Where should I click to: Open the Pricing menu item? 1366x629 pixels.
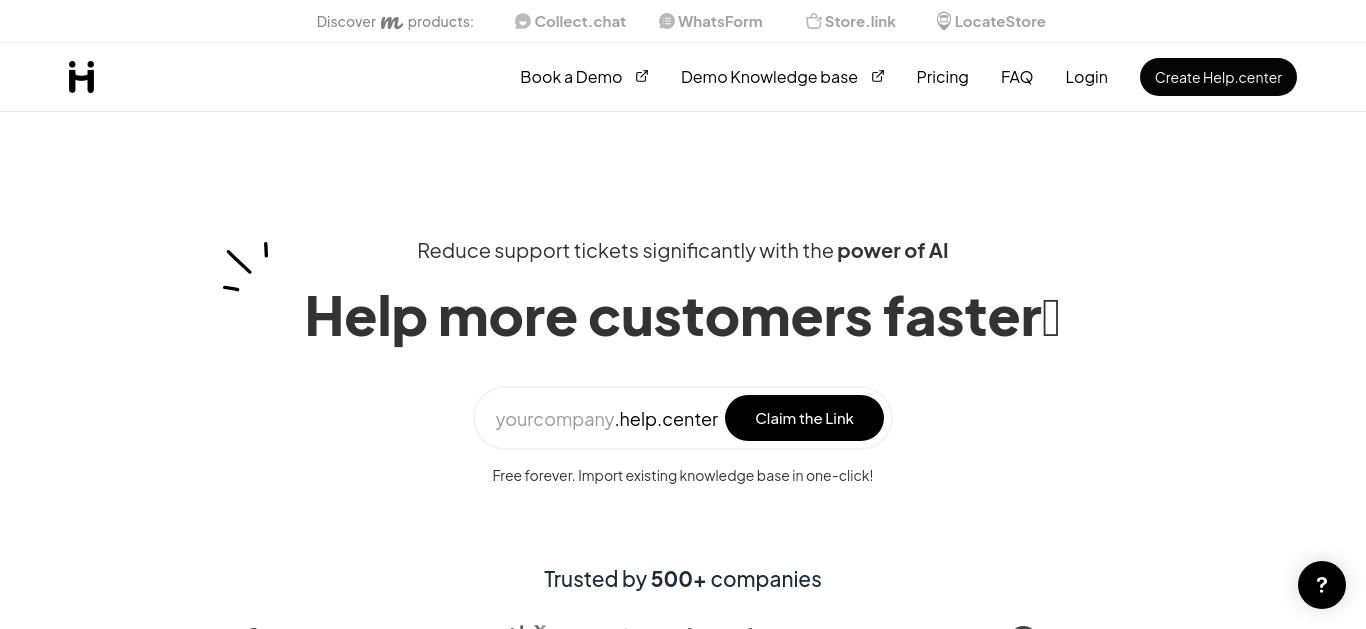pyautogui.click(x=942, y=77)
